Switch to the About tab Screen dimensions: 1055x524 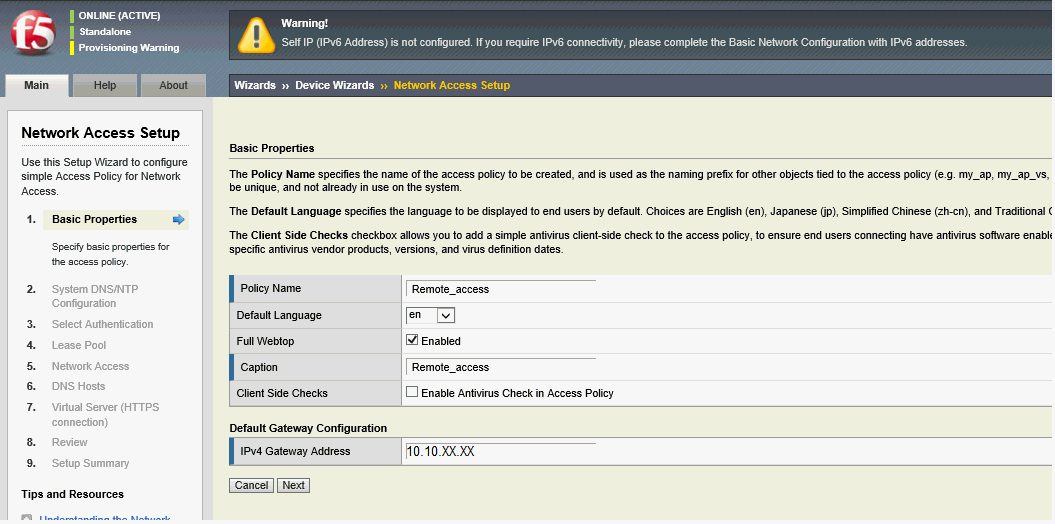(173, 86)
